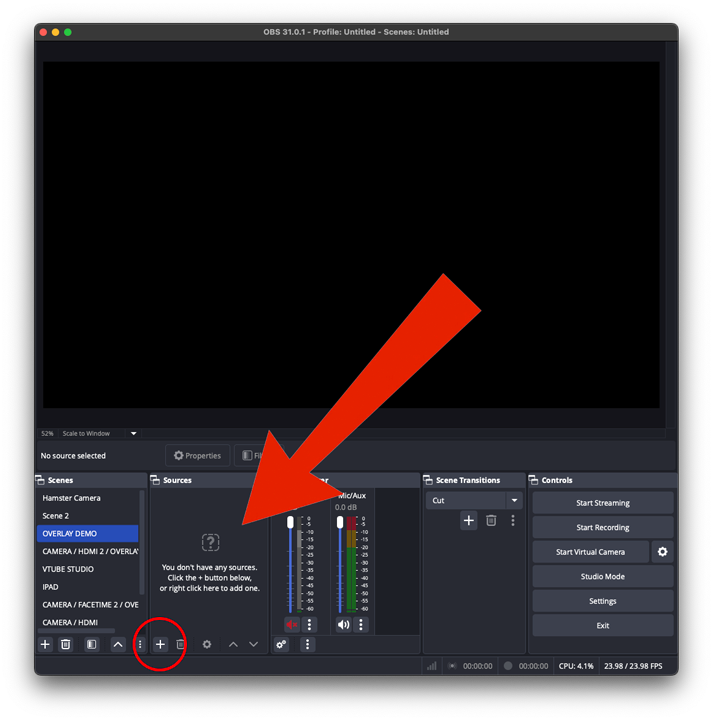Click the add source plus button

[160, 645]
